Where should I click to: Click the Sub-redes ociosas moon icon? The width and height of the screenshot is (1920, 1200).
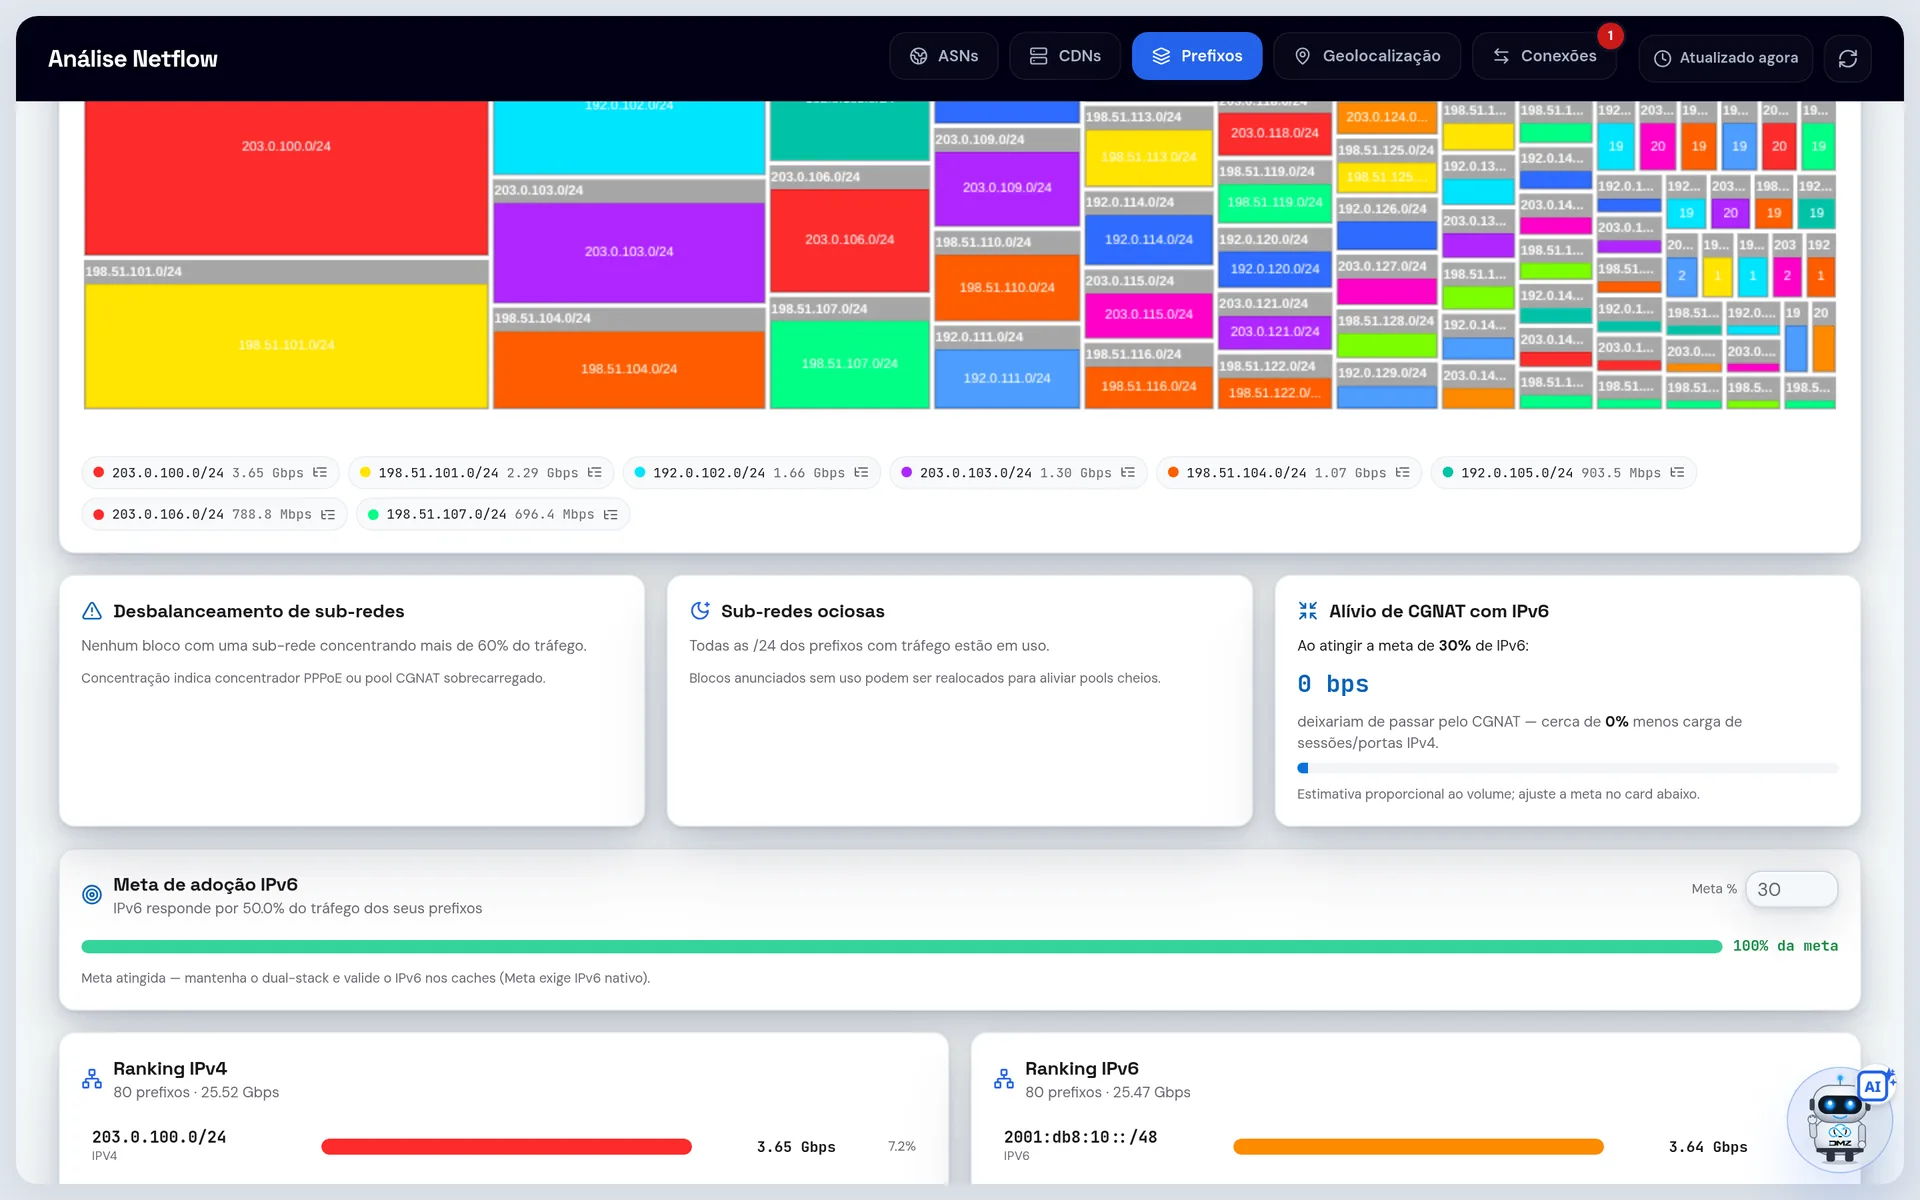[x=700, y=611]
